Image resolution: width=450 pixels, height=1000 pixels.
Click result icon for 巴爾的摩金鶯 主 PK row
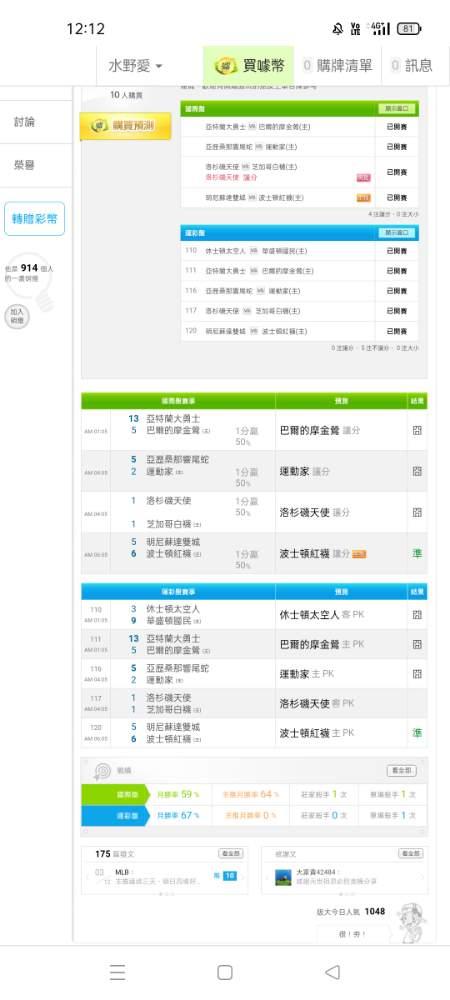click(x=417, y=644)
